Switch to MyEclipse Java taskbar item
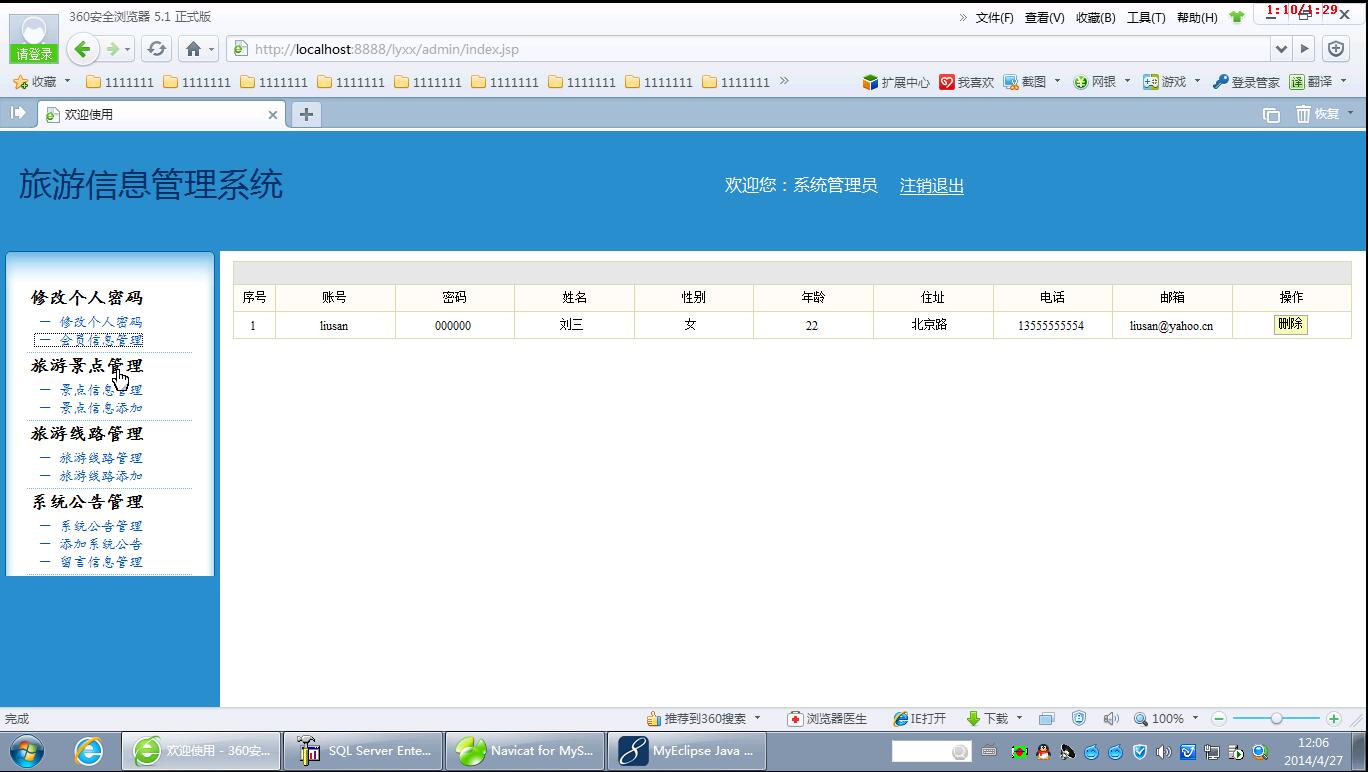 click(x=686, y=750)
